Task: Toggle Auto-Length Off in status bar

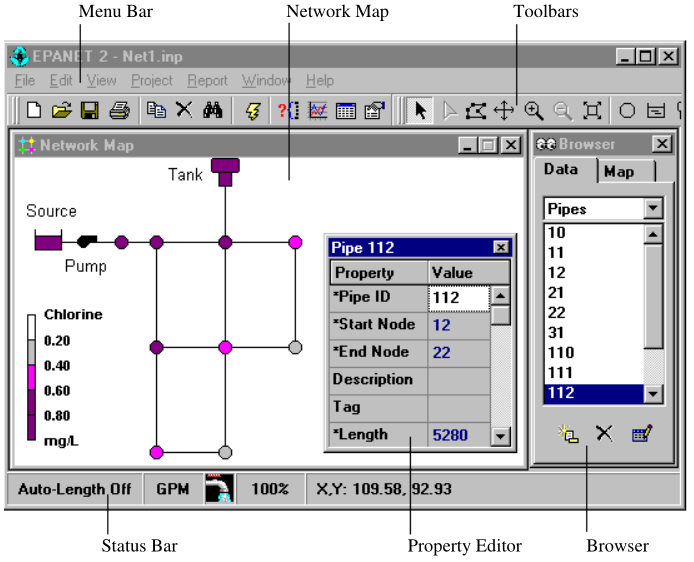Action: tap(74, 489)
